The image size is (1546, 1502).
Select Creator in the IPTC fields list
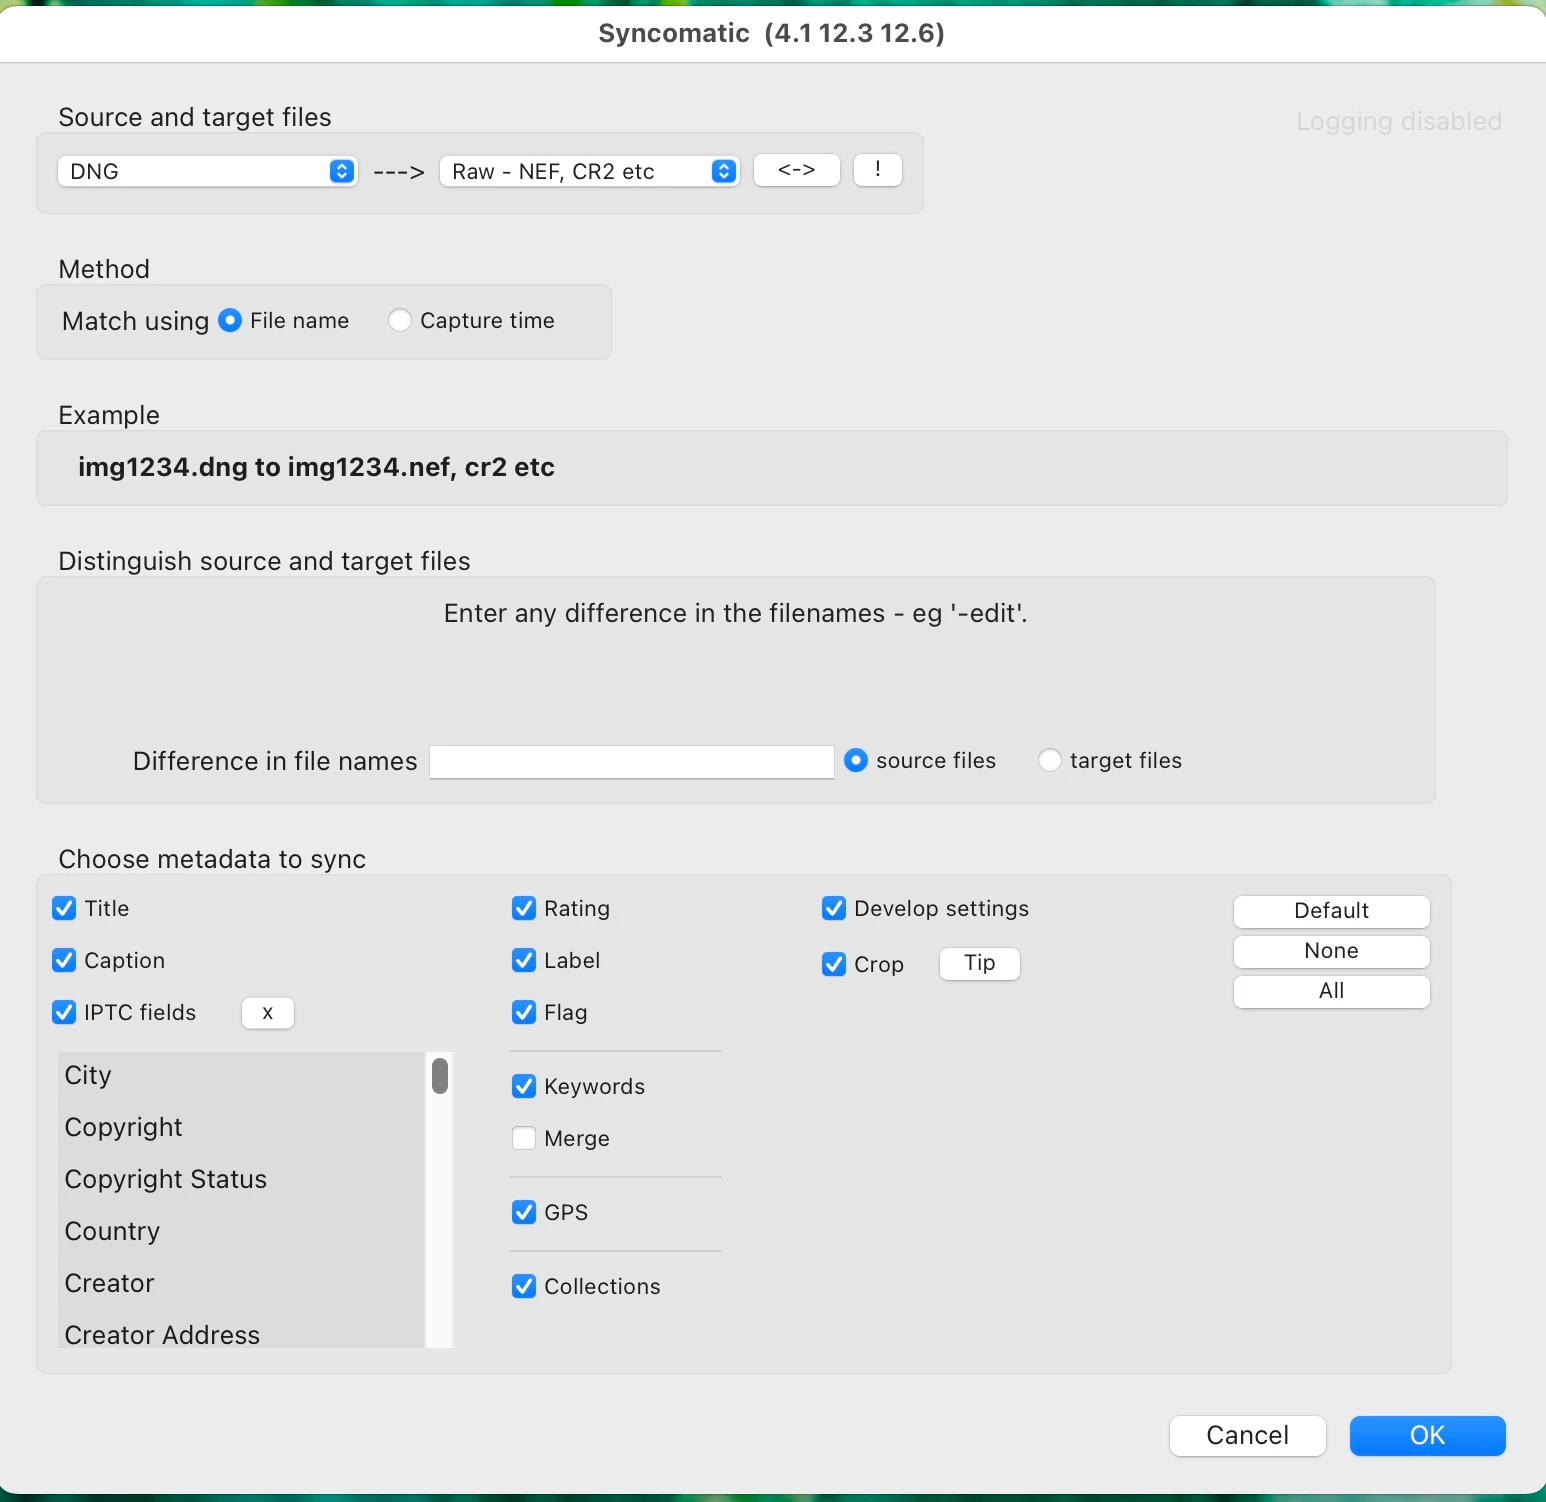(242, 1283)
